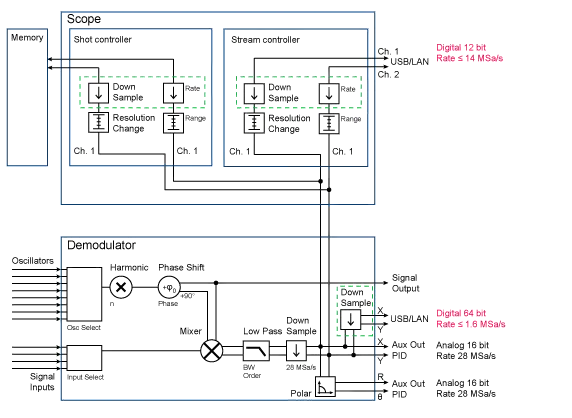Click the 'PID' label on Y output row
This screenshot has width=572, height=418.
pyautogui.click(x=399, y=356)
